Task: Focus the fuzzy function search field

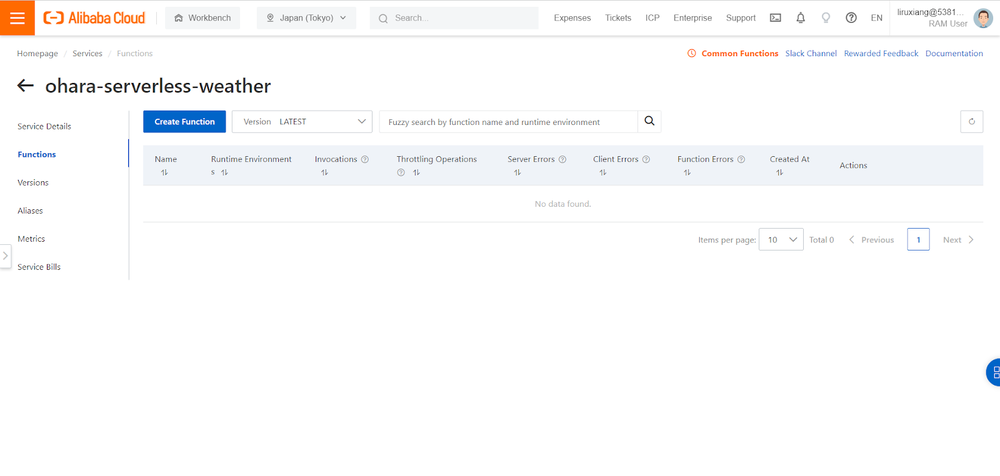Action: pyautogui.click(x=508, y=121)
